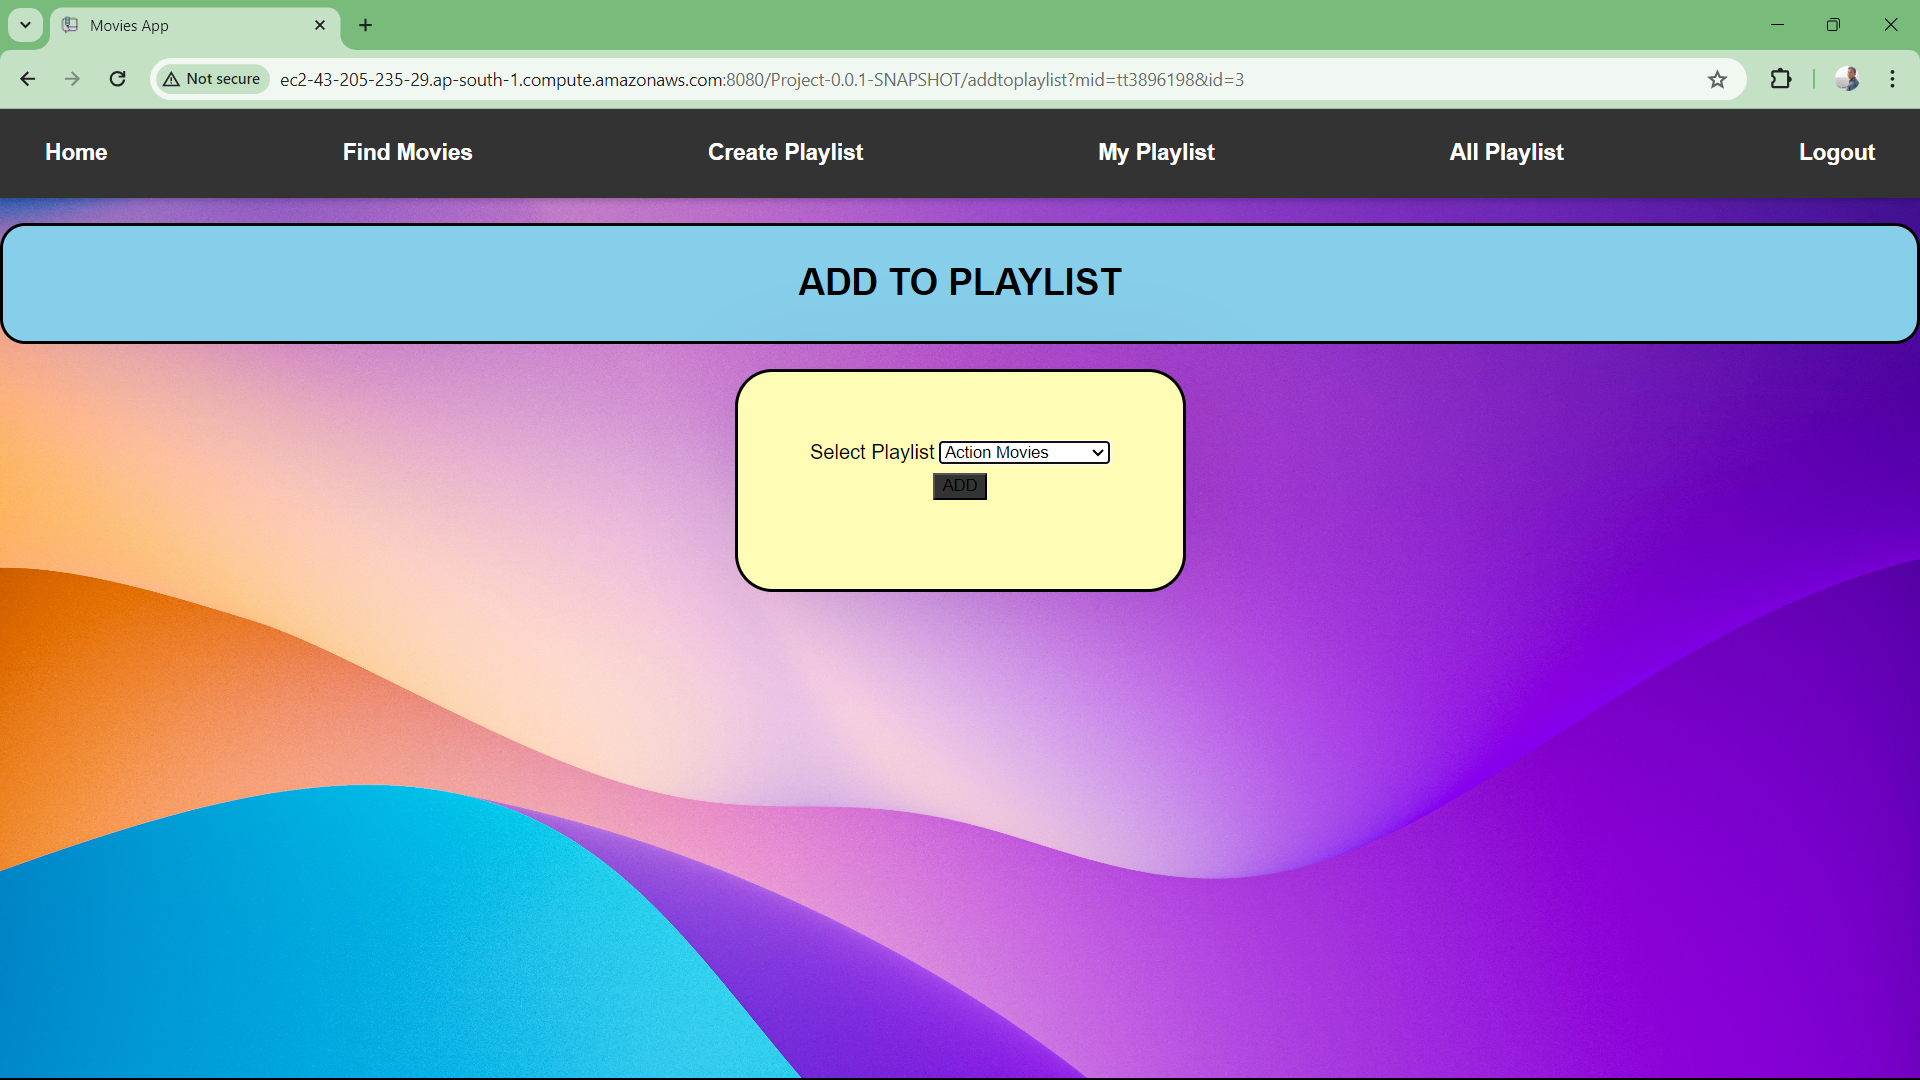1920x1080 pixels.
Task: Log out using the Logout link
Action: click(x=1837, y=152)
